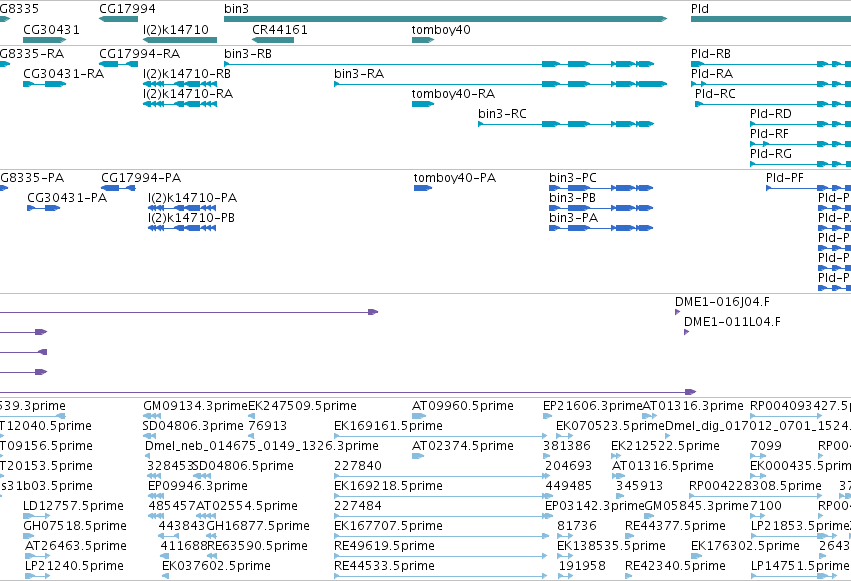Click EST EP03142.3prime
The width and height of the screenshot is (851, 581).
[549, 516]
